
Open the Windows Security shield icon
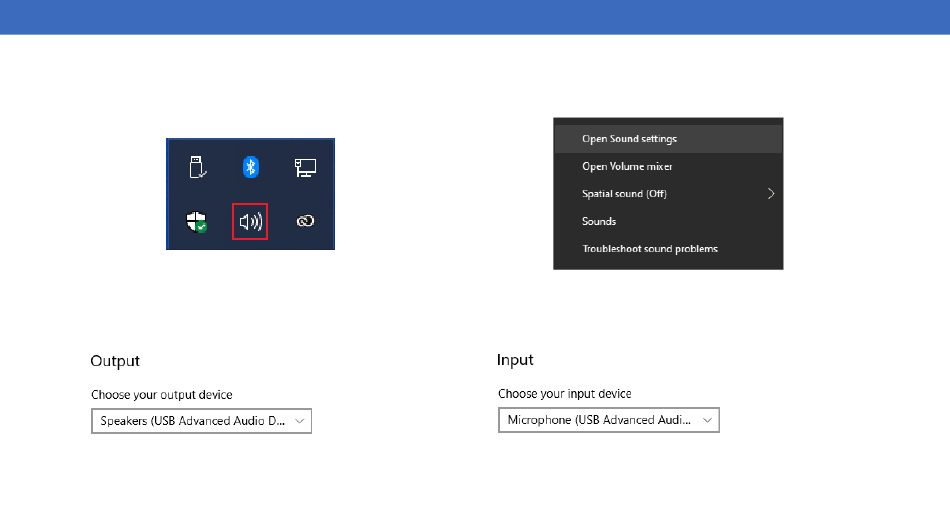pos(196,222)
